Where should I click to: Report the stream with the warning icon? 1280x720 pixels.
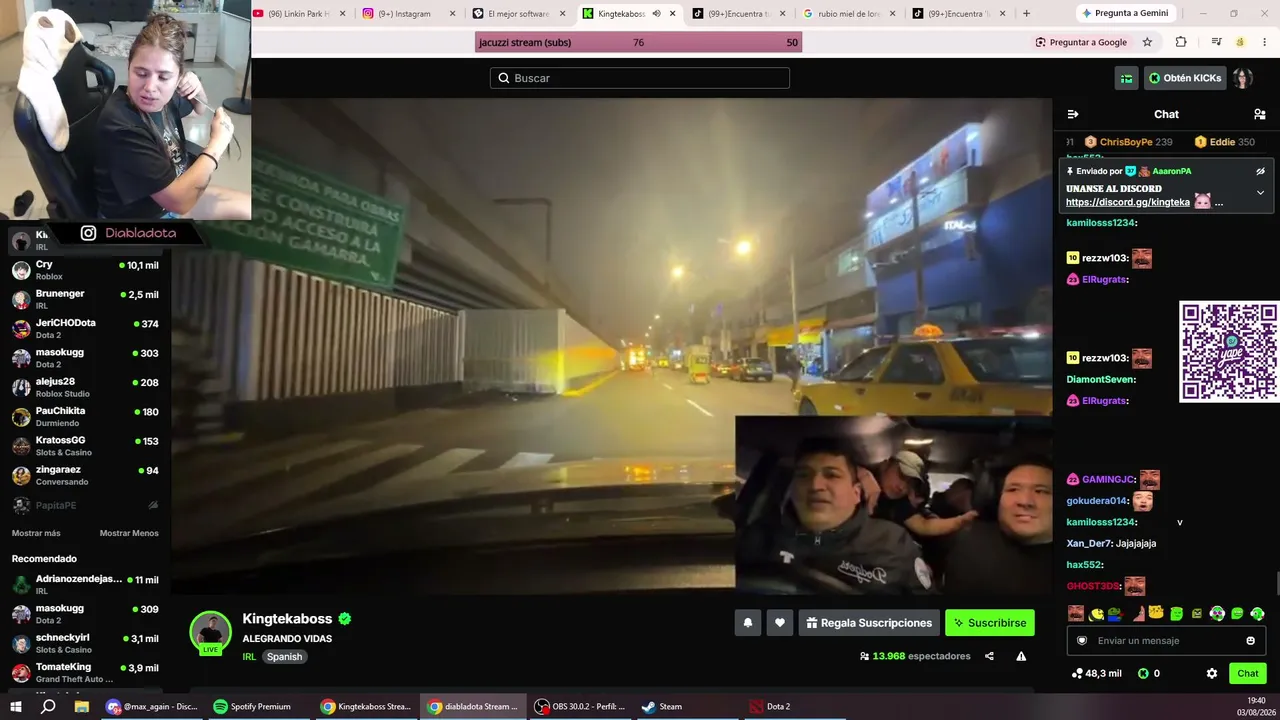click(x=1021, y=656)
